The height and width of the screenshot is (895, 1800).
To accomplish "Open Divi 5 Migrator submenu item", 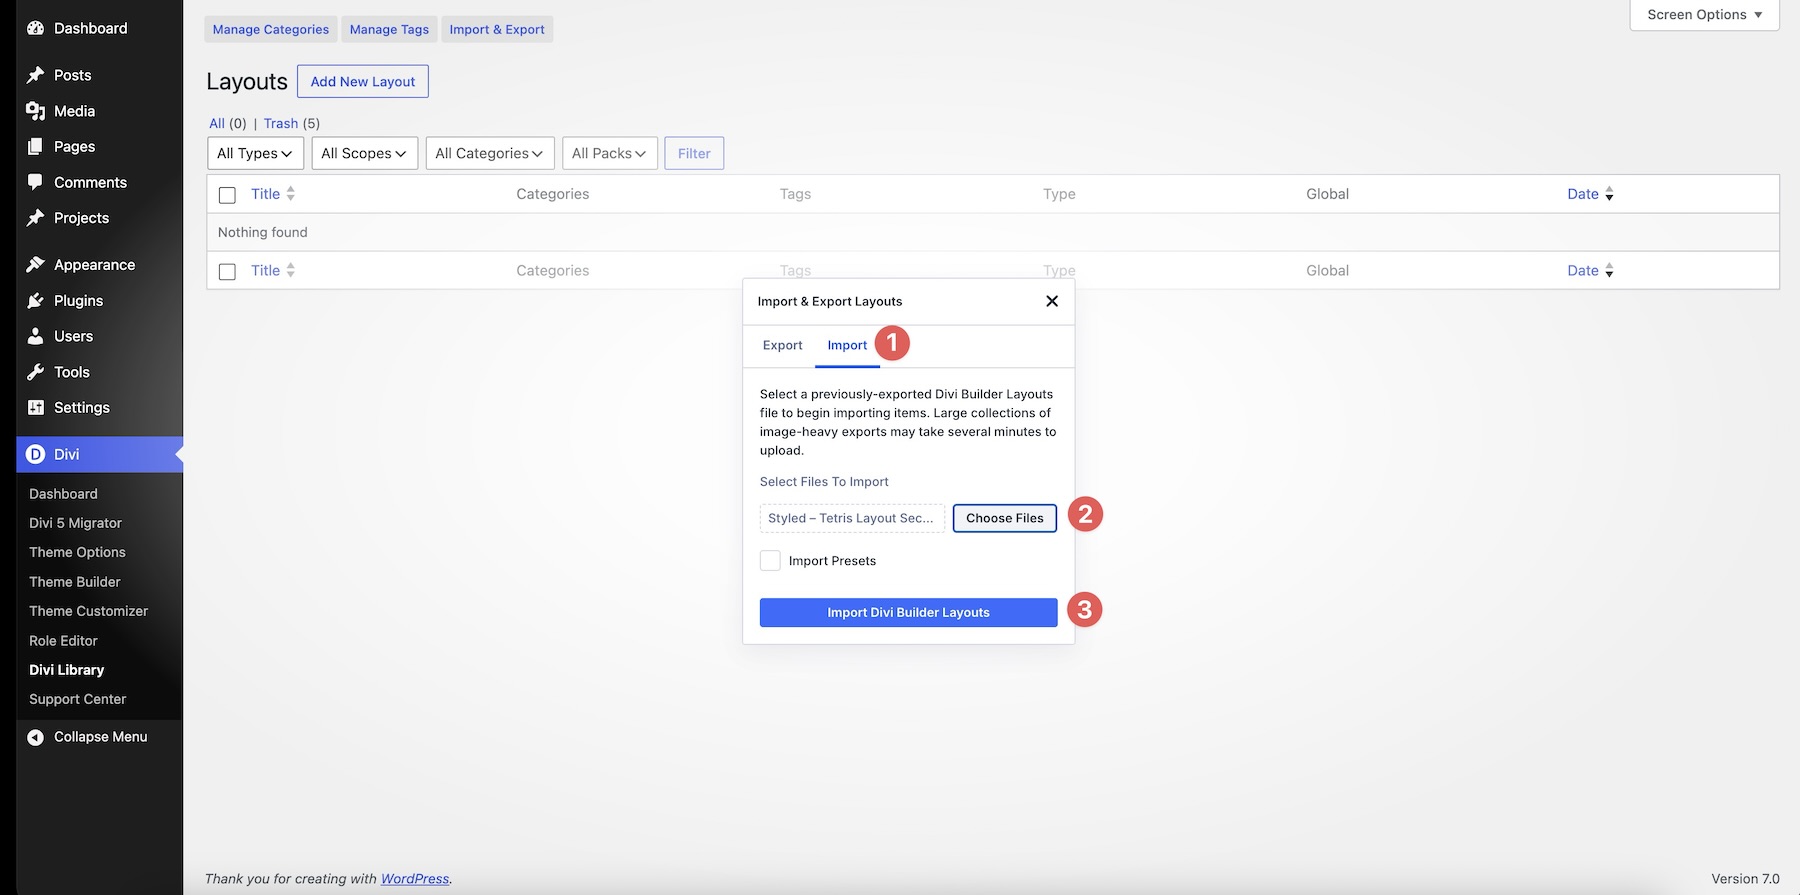I will 75,523.
